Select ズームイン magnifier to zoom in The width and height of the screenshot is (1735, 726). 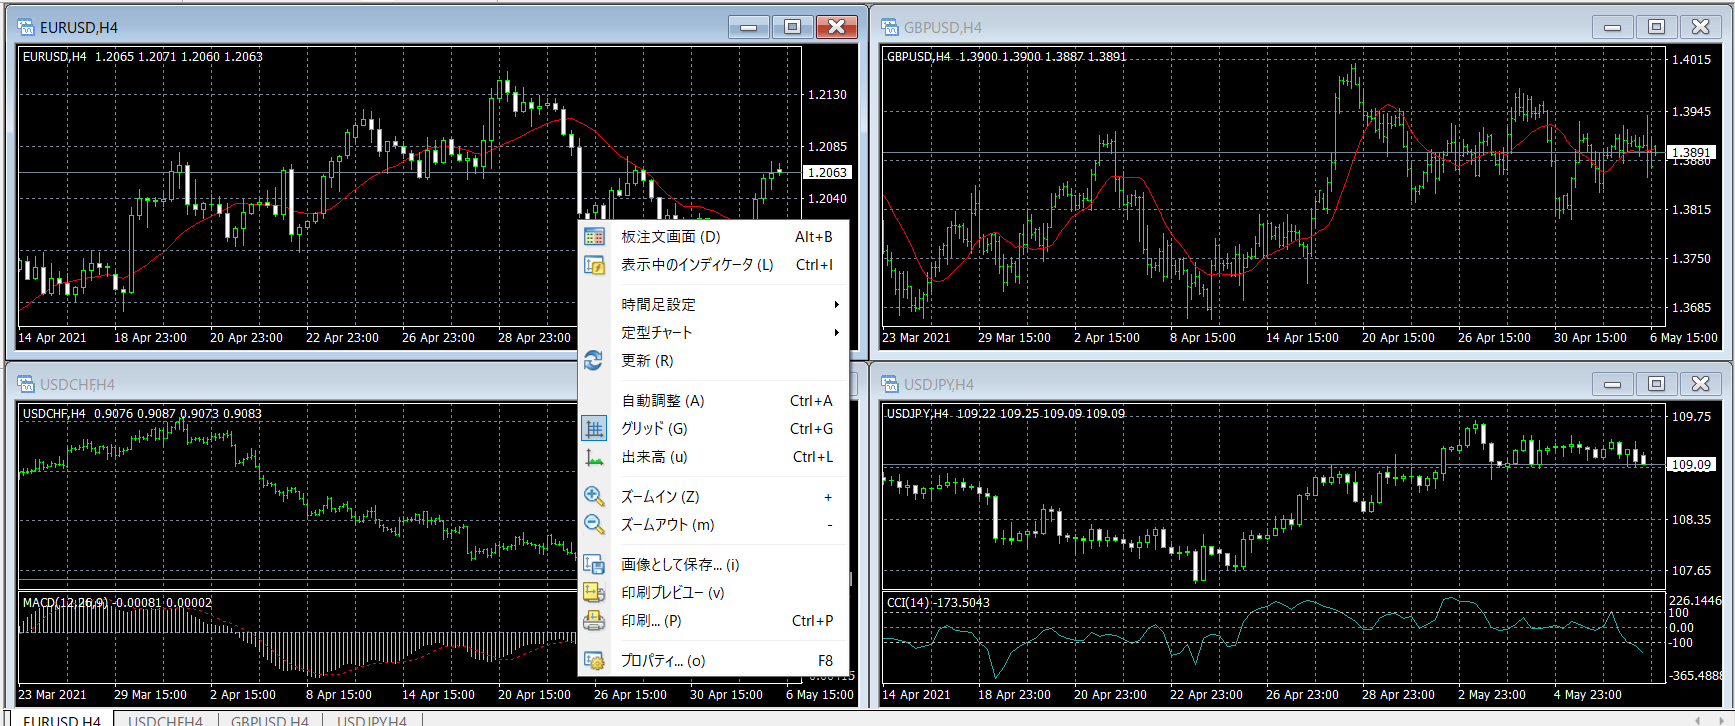pyautogui.click(x=594, y=497)
